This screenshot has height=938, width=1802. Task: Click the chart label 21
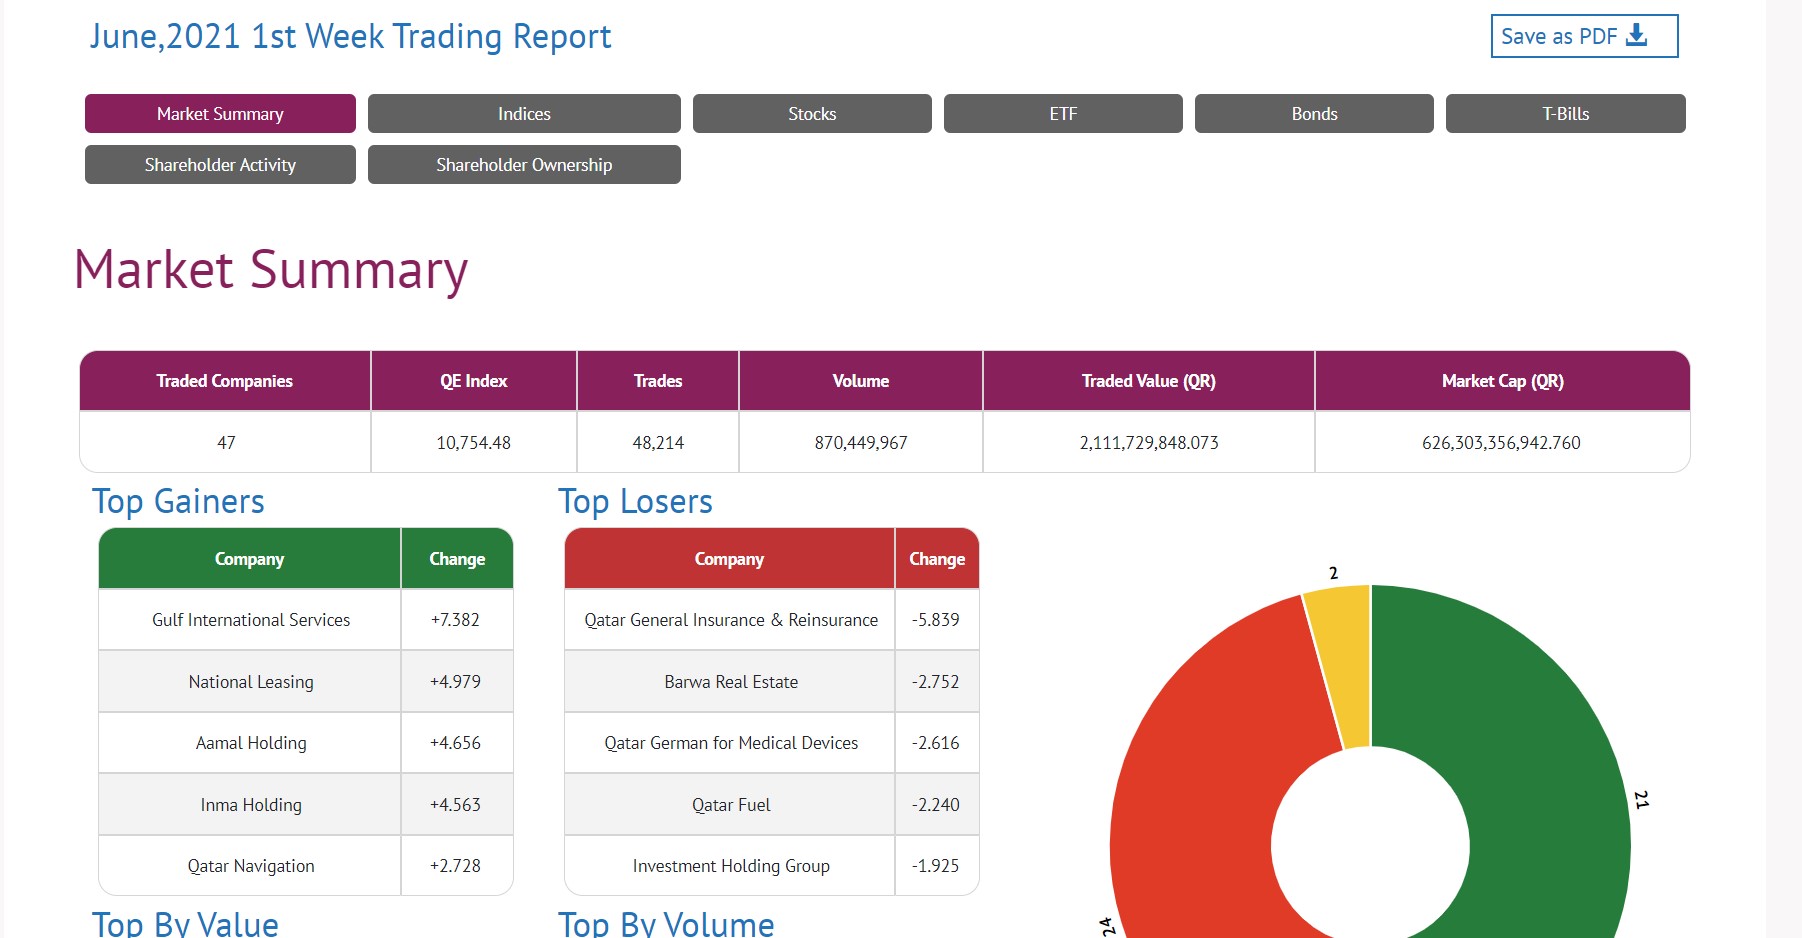[x=1641, y=799]
